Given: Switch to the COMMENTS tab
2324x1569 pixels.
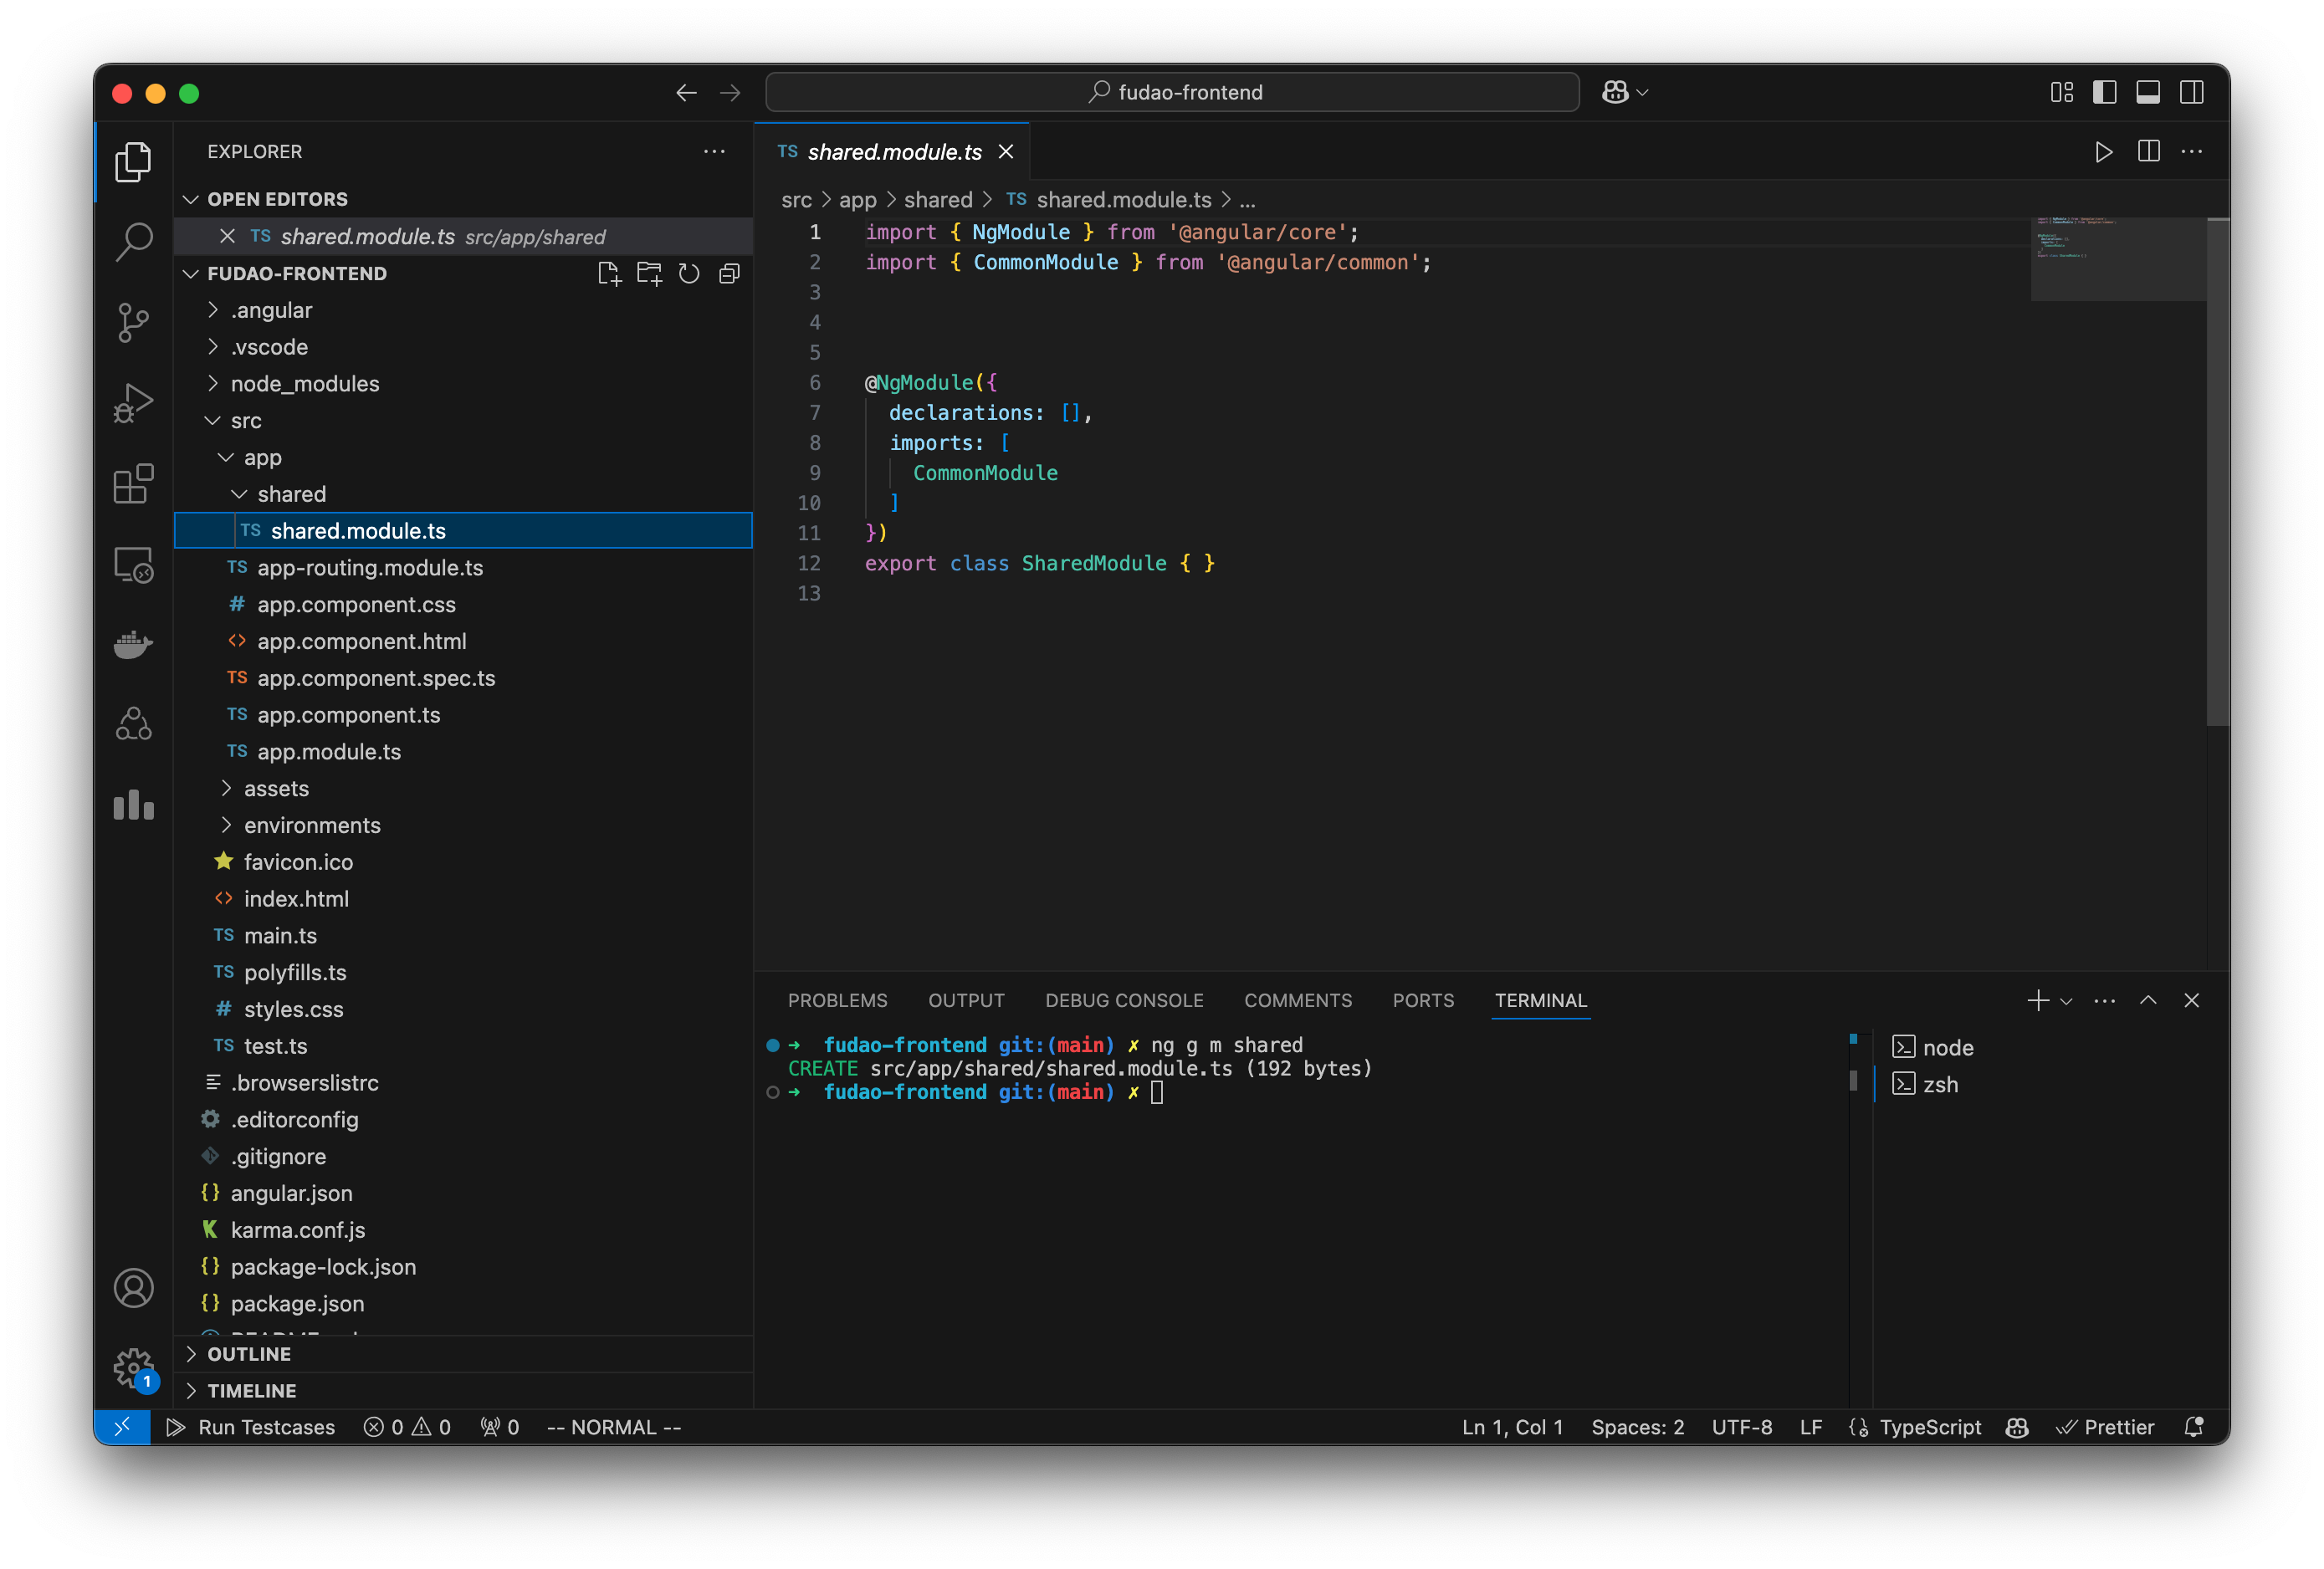Looking at the screenshot, I should click(x=1297, y=1000).
